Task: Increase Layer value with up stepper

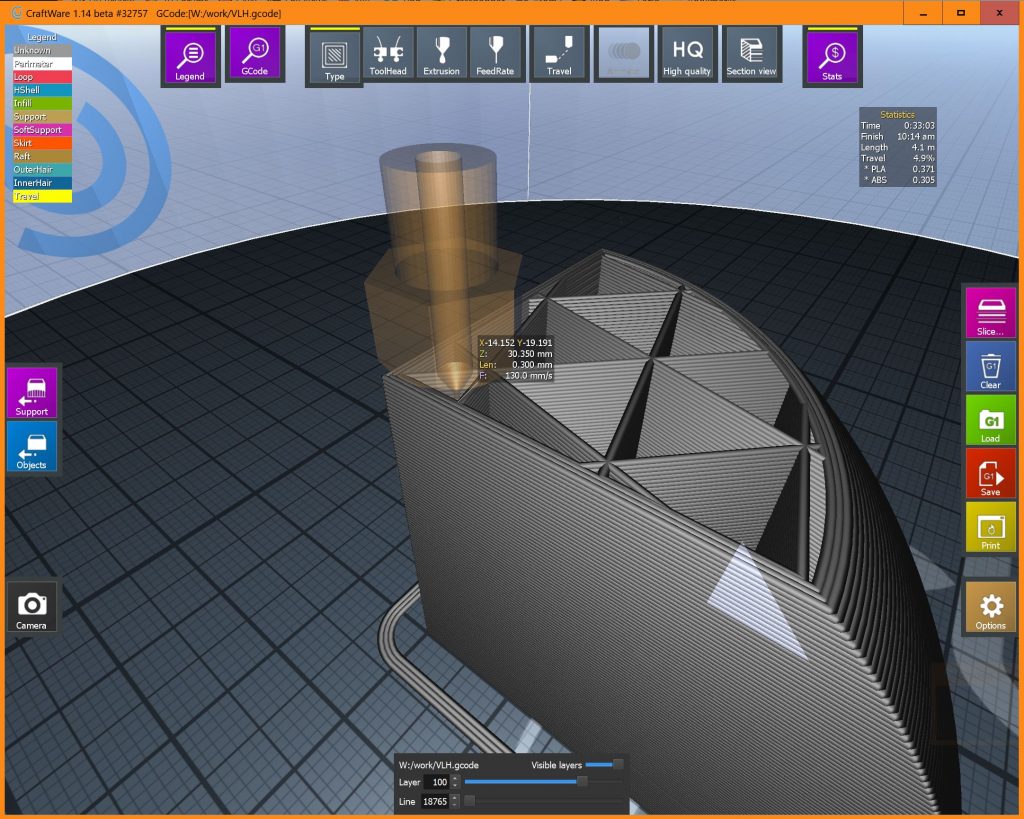Action: tap(456, 778)
